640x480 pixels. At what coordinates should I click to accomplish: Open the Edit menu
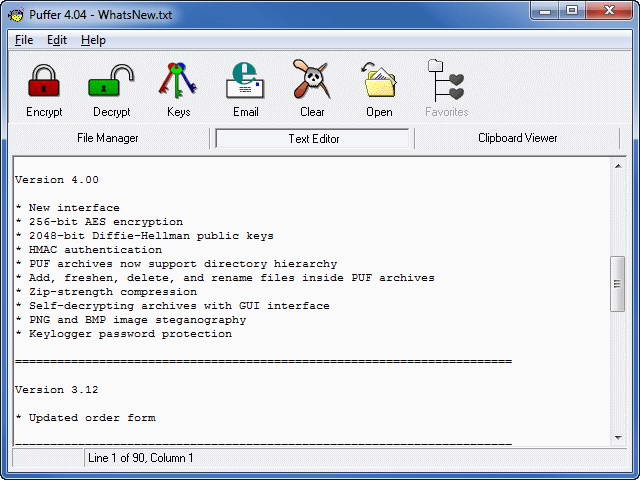[x=57, y=40]
